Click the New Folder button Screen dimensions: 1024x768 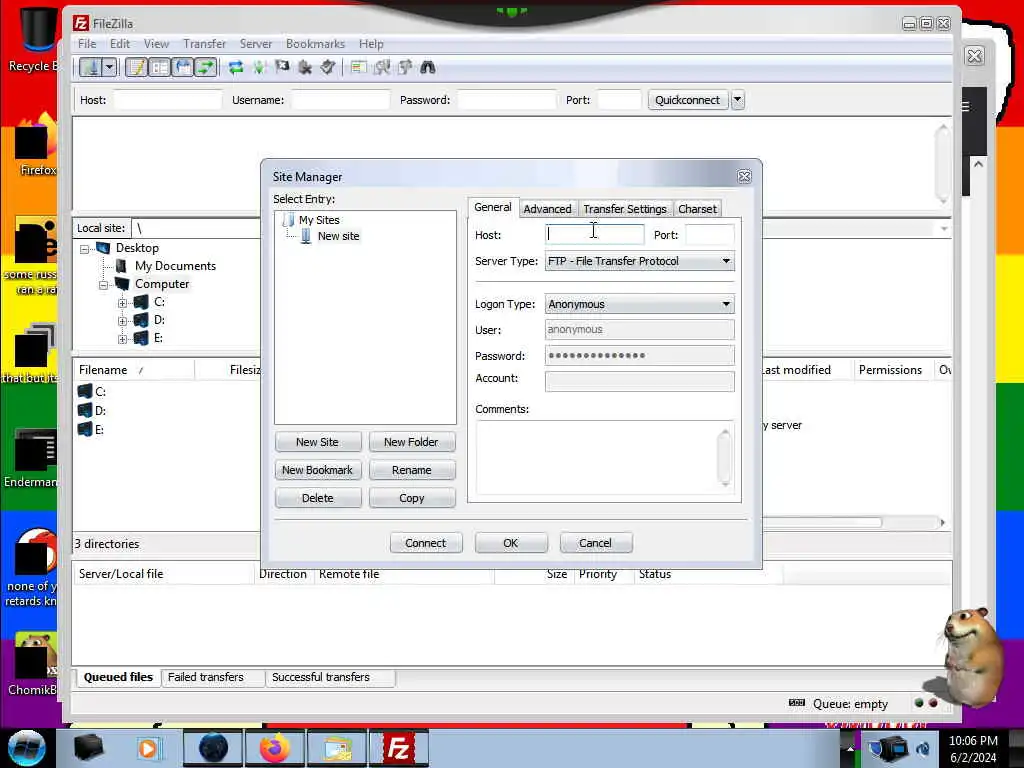click(x=412, y=442)
